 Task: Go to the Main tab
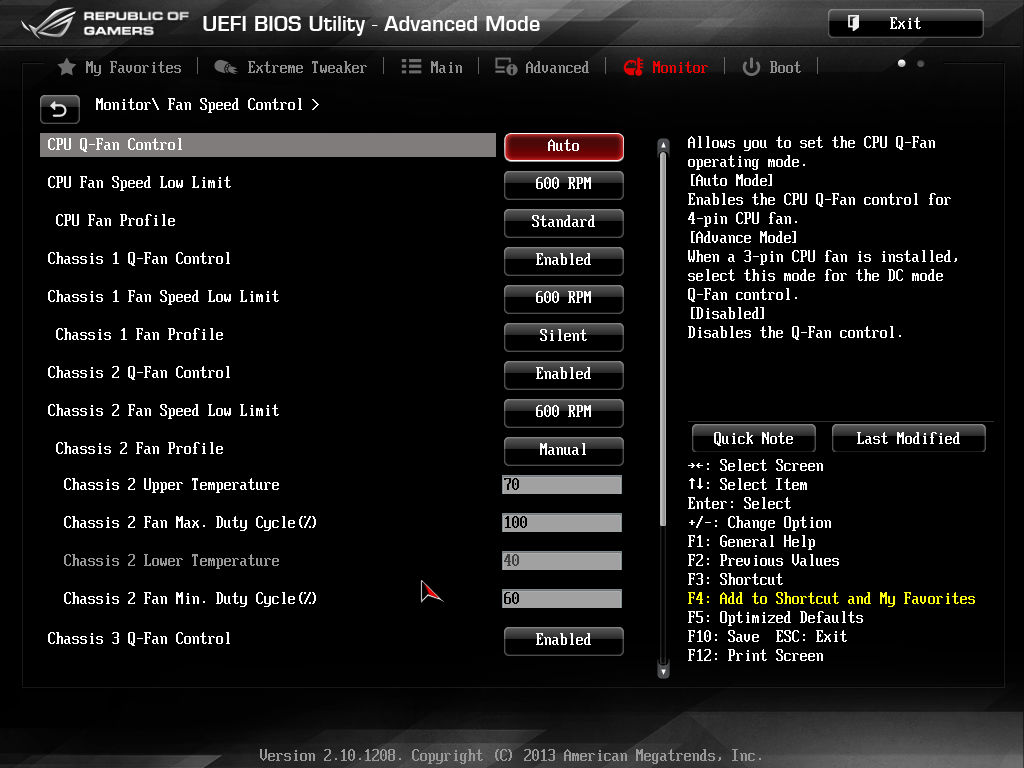coord(432,67)
